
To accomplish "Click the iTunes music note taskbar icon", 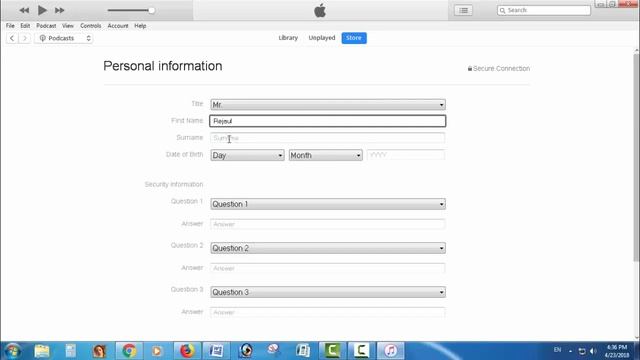I will coord(391,351).
